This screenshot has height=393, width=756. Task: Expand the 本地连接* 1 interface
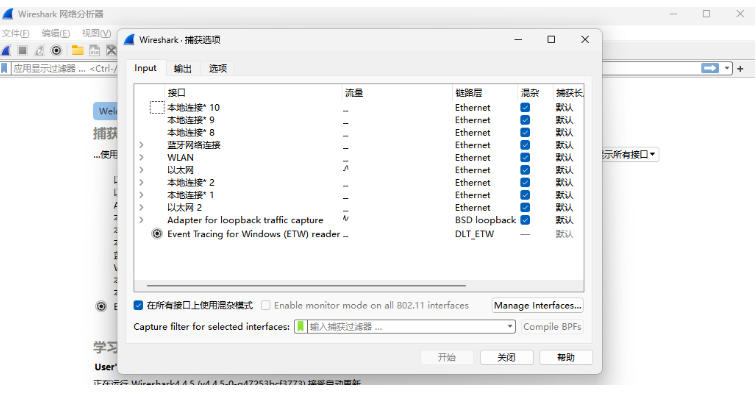141,195
